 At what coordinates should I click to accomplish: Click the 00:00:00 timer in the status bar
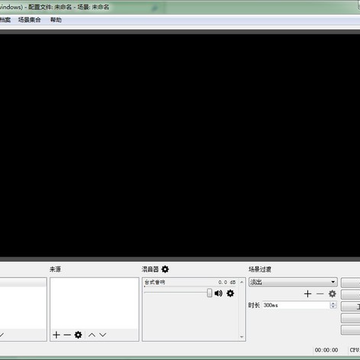(x=326, y=350)
